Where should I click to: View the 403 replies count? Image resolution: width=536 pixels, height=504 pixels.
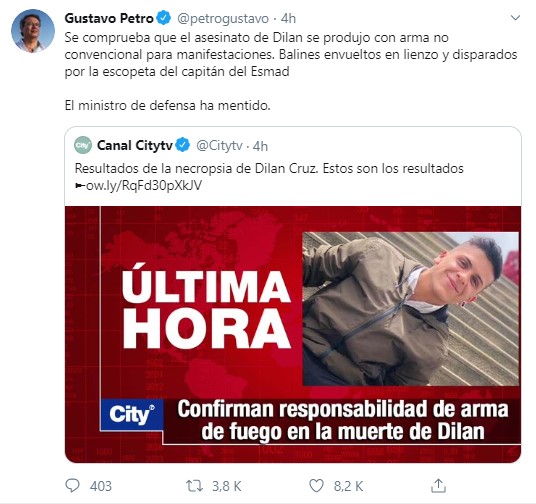(x=101, y=486)
